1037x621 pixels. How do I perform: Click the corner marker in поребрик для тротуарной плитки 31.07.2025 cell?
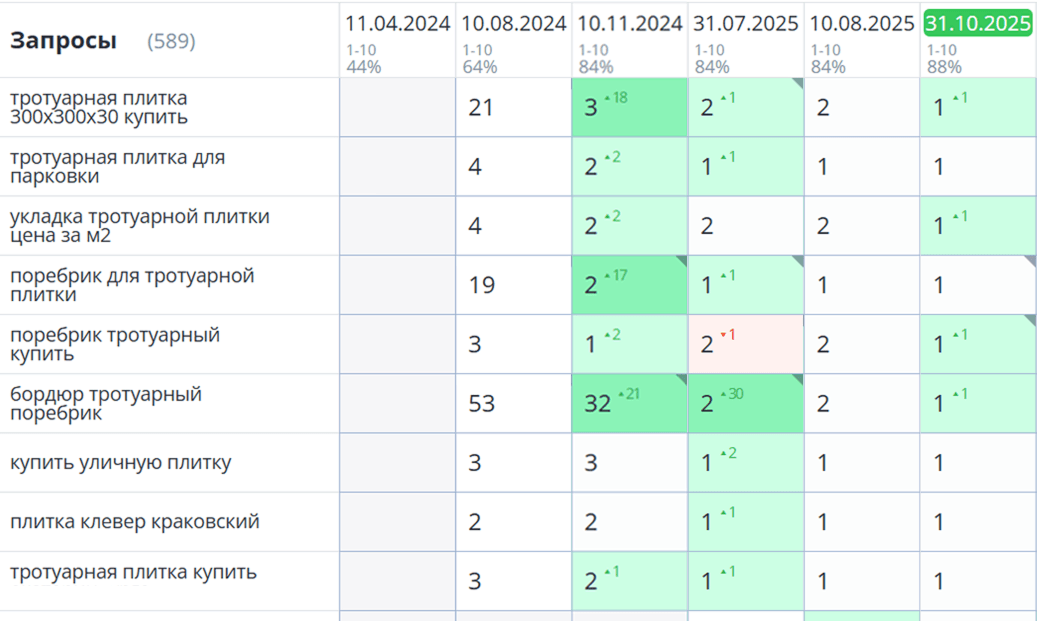pyautogui.click(x=798, y=261)
